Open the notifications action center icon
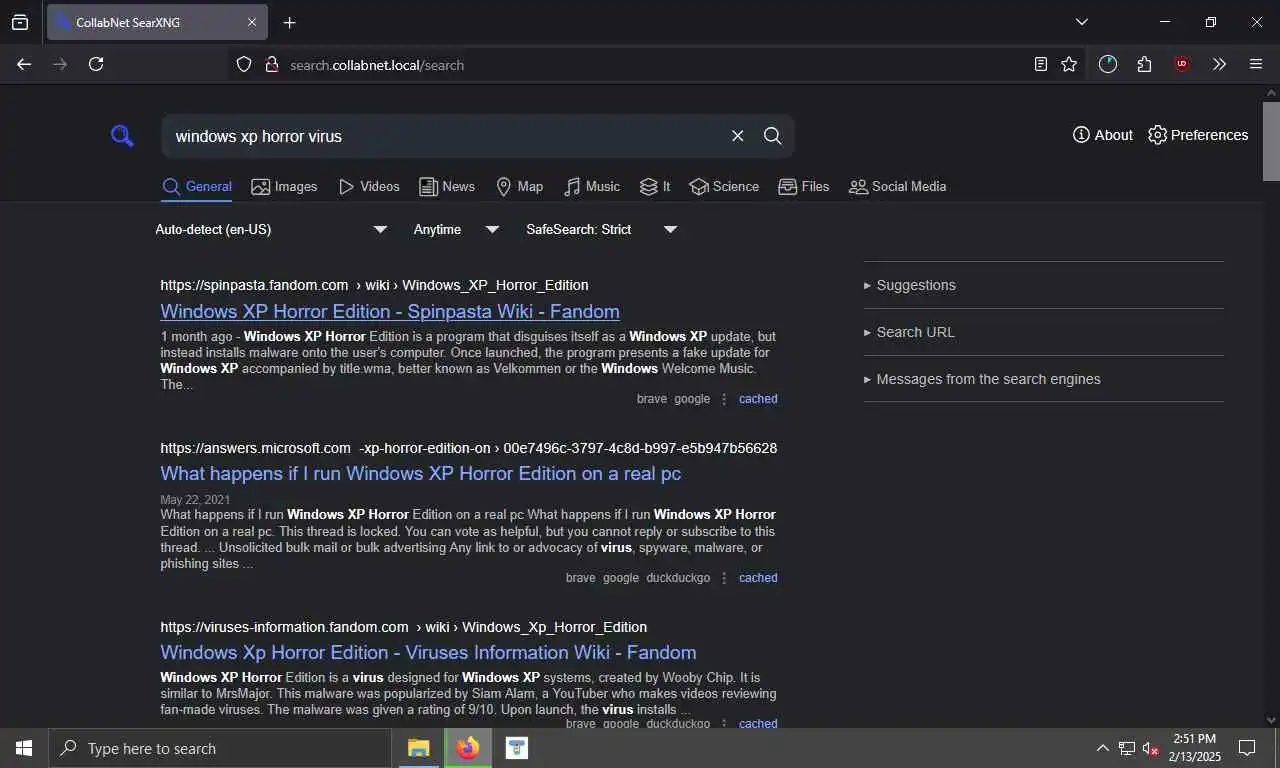This screenshot has height=768, width=1280. [1247, 748]
